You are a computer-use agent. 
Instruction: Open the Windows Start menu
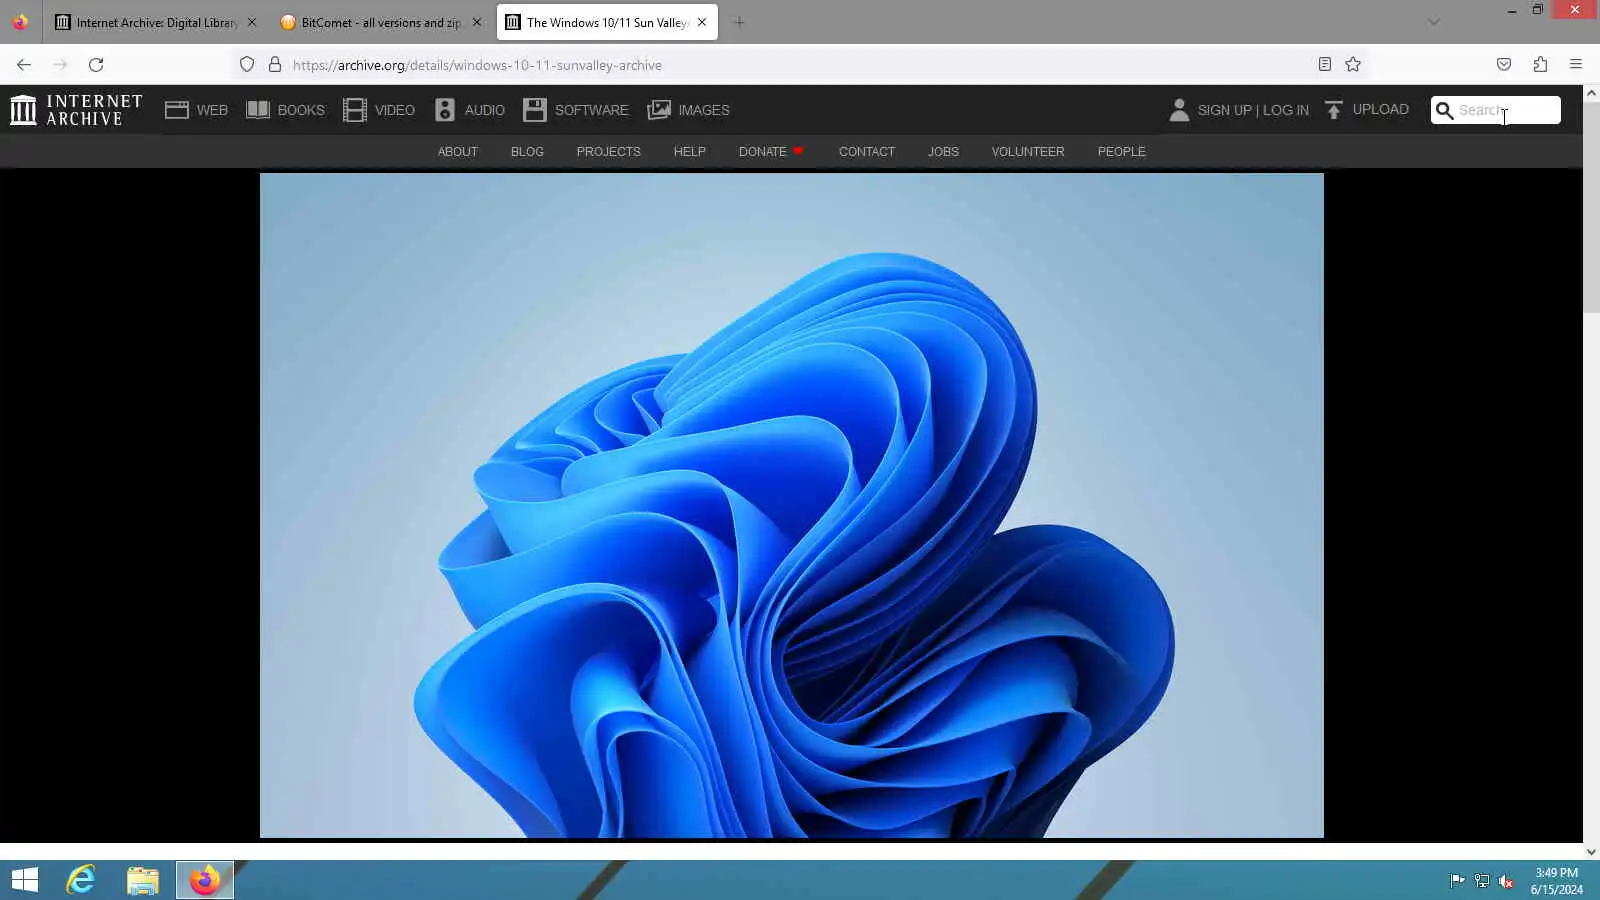coord(25,880)
